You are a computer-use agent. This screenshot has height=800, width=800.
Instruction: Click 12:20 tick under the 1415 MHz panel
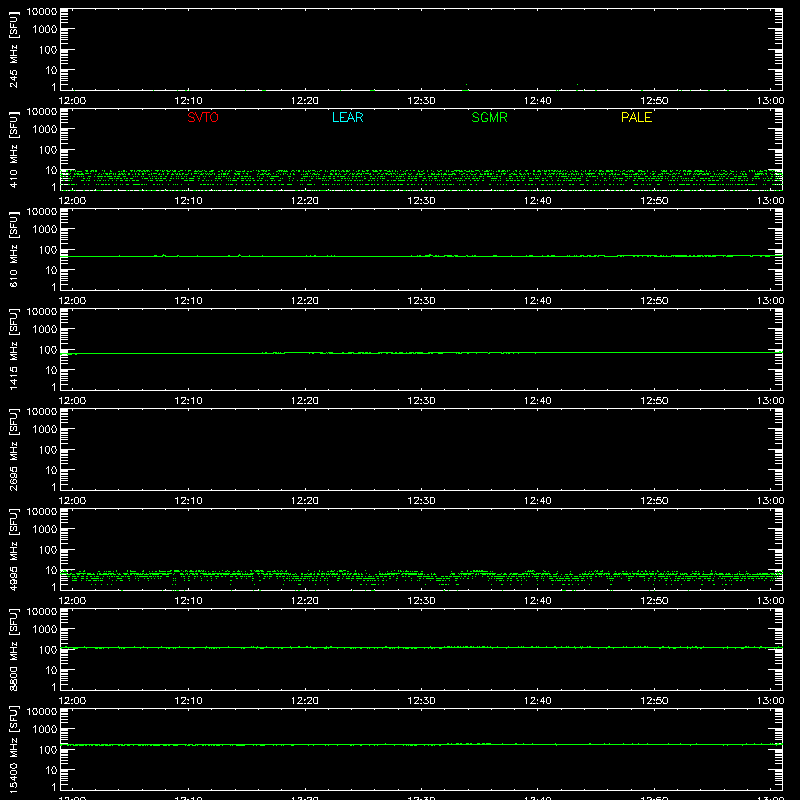pyautogui.click(x=305, y=401)
